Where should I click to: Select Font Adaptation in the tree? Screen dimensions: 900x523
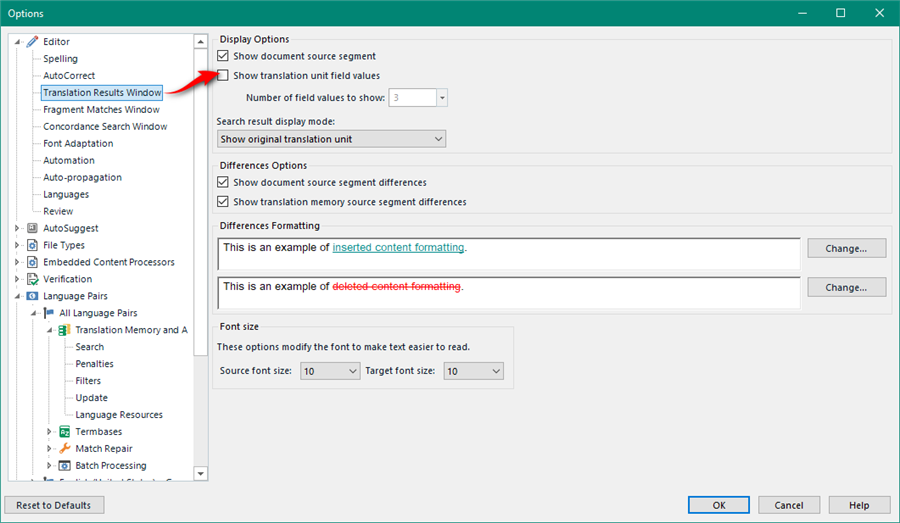click(78, 143)
